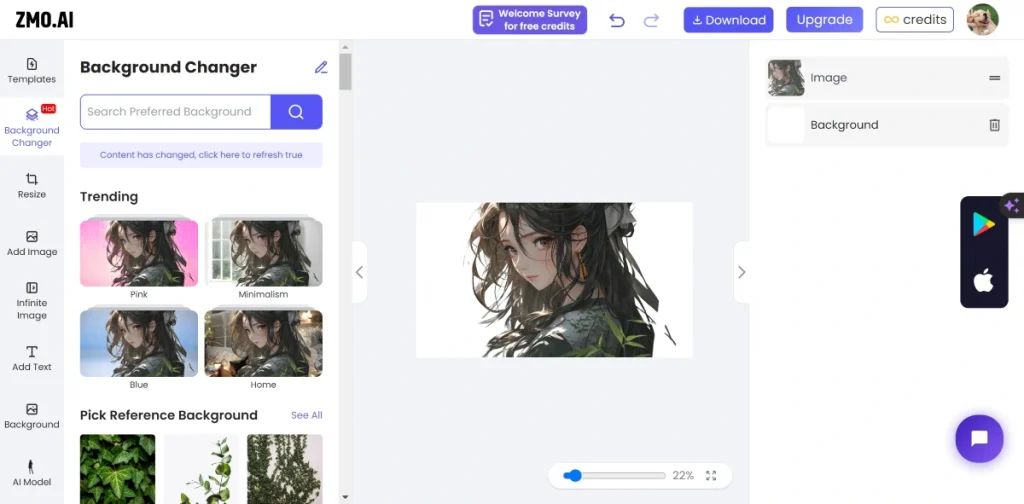This screenshot has width=1024, height=504.
Task: Click the pencil edit icon beside Background Changer
Action: pyautogui.click(x=321, y=67)
